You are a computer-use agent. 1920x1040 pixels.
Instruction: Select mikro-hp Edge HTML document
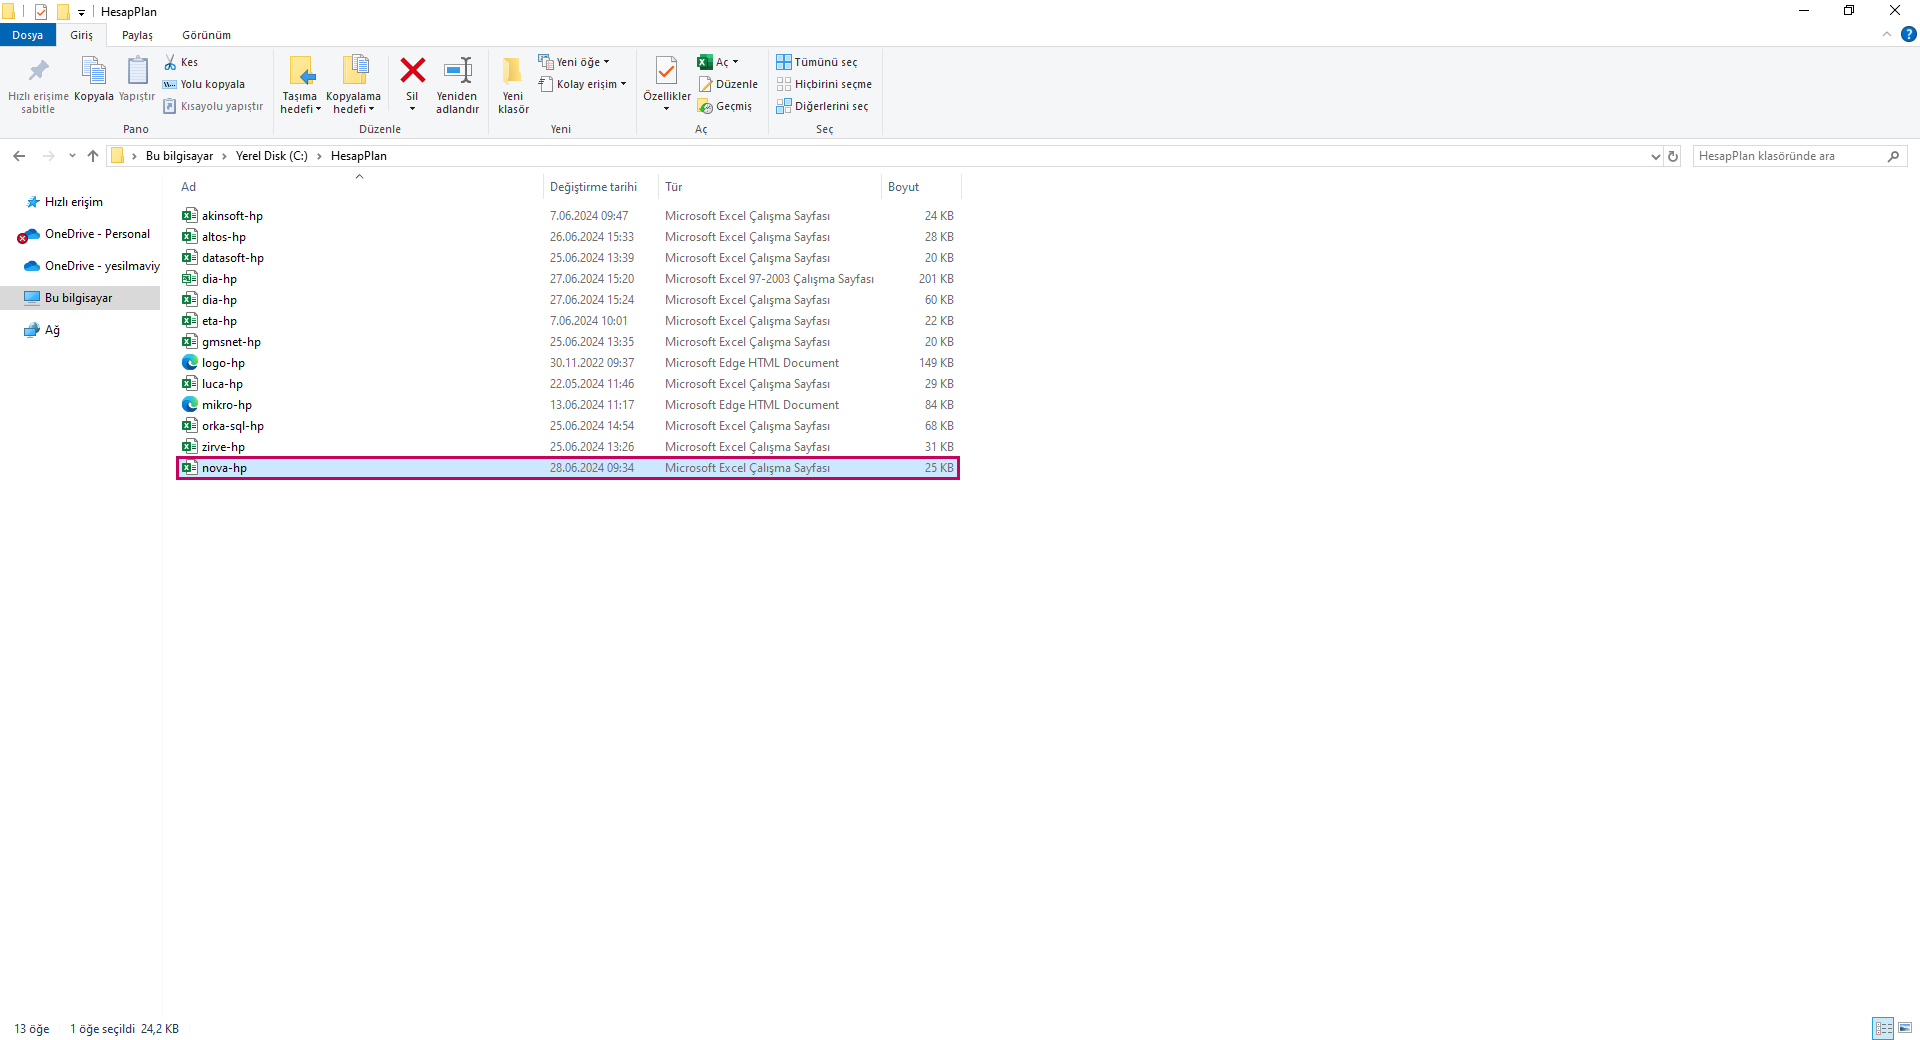point(567,405)
